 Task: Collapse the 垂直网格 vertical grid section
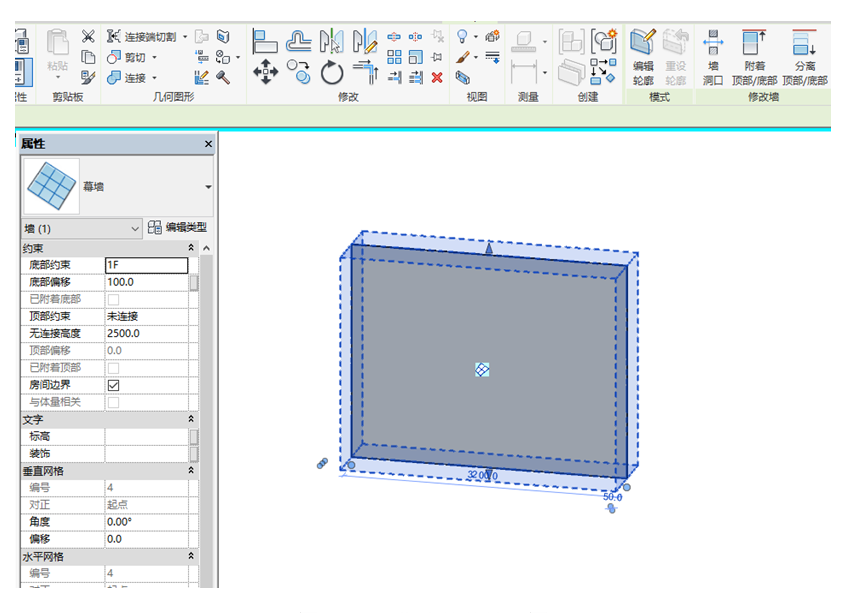[x=191, y=471]
